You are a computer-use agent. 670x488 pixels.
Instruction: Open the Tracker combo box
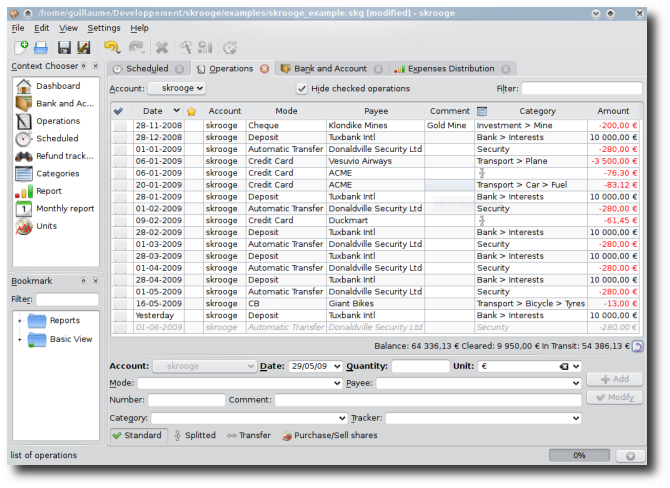483,418
